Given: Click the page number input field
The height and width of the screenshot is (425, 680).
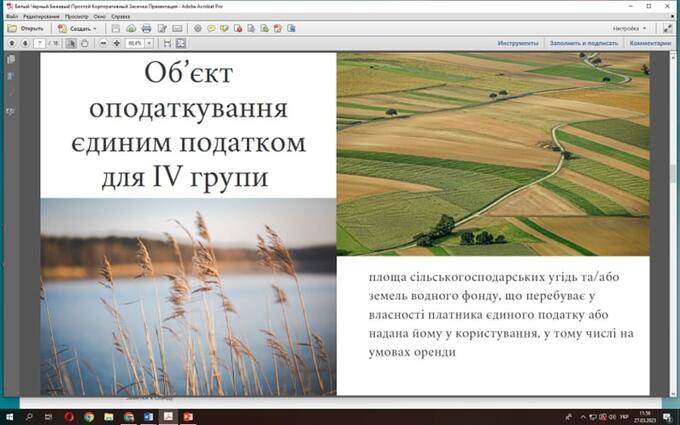Looking at the screenshot, I should (39, 43).
